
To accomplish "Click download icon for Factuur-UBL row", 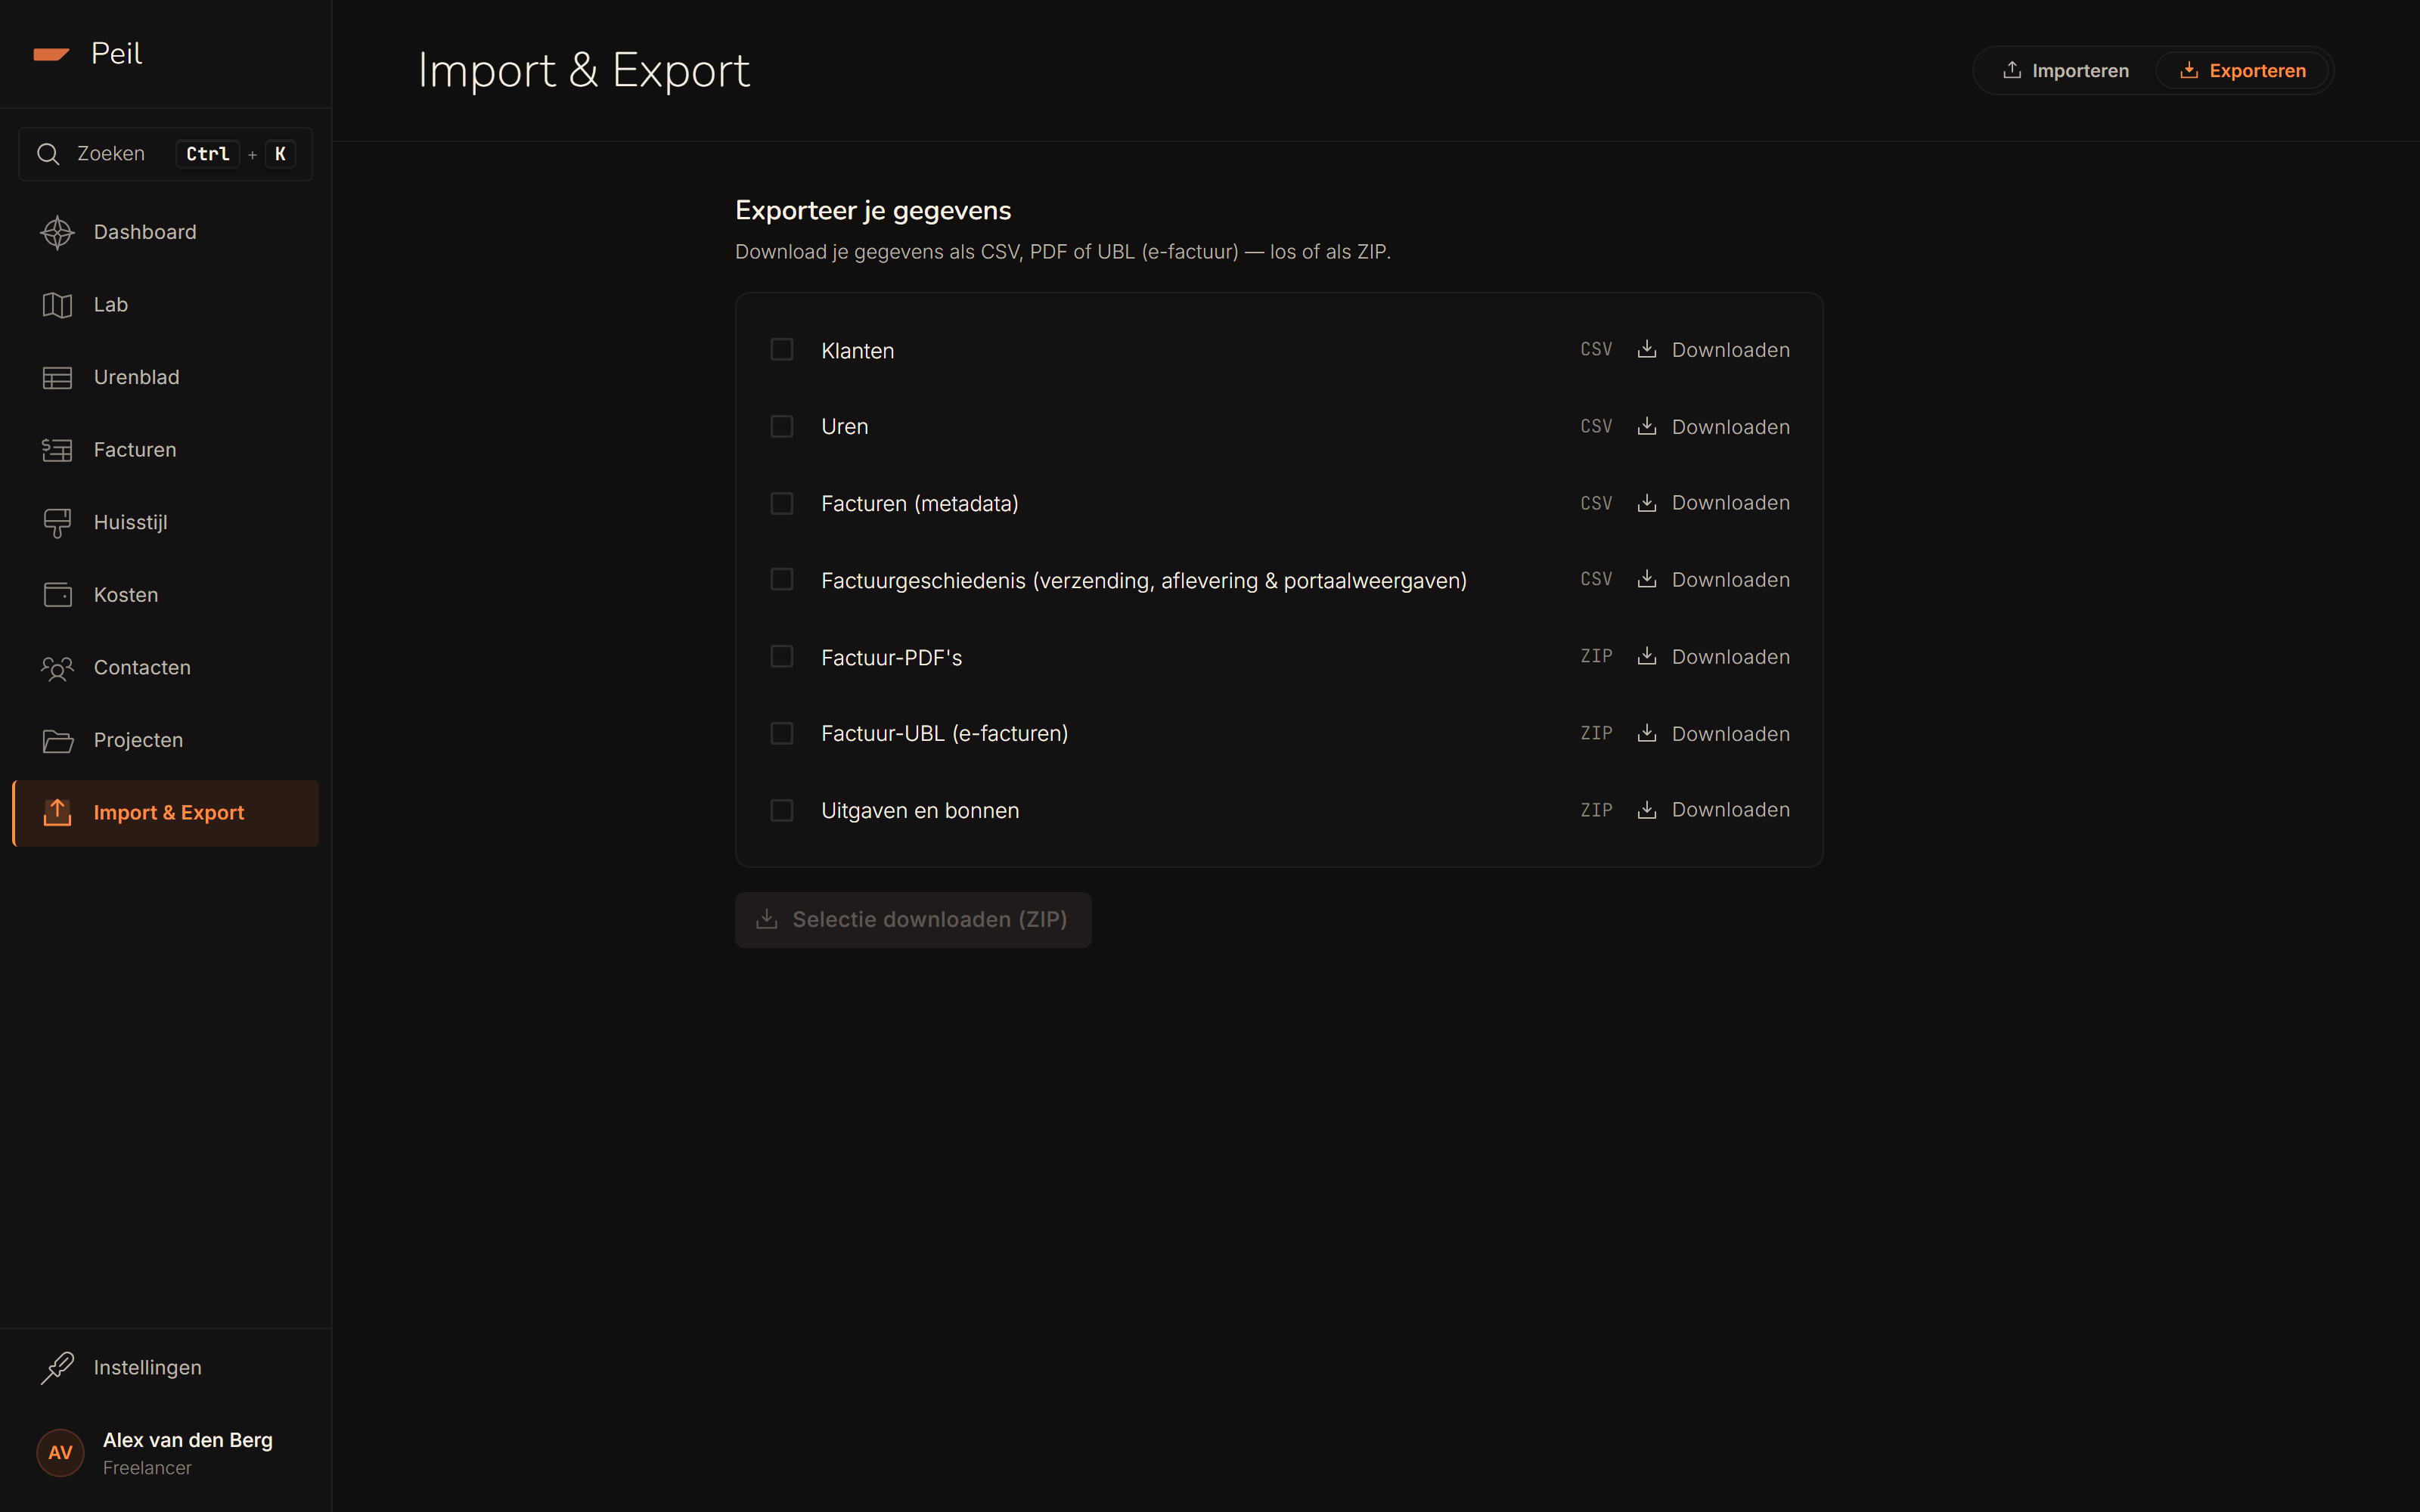I will 1647,733.
